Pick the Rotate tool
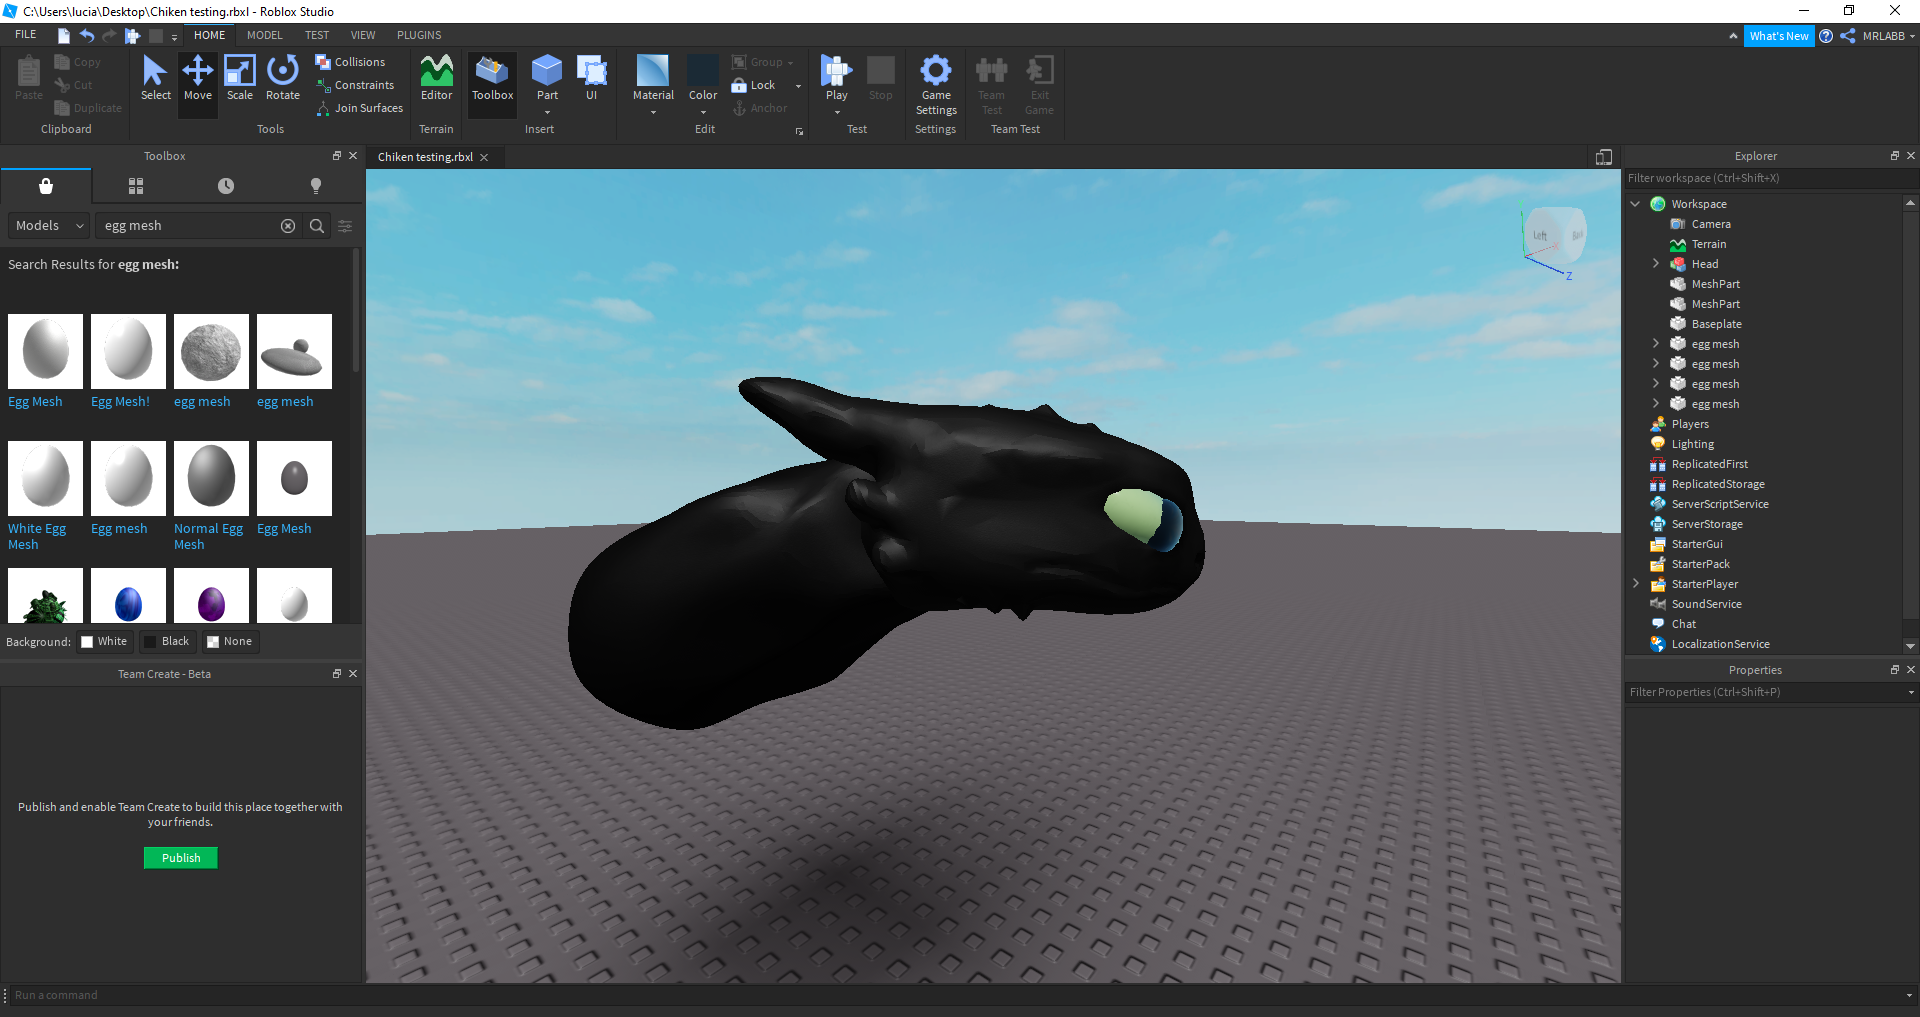Viewport: 1920px width, 1017px height. click(x=283, y=78)
